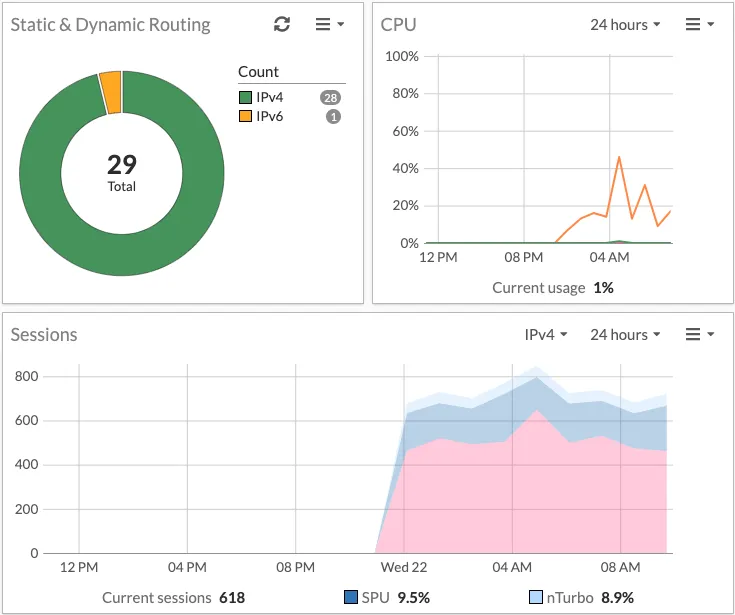Select the IPv4 count badge 28

tap(330, 98)
